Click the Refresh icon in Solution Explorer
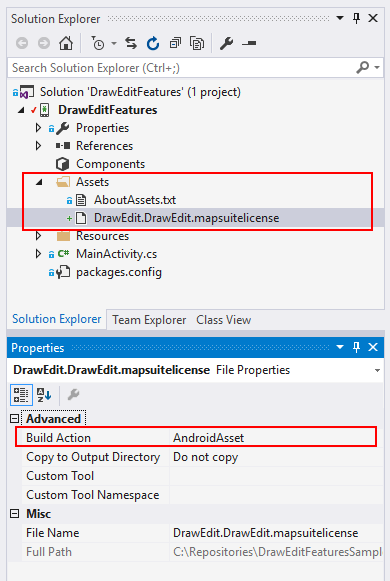The image size is (390, 581). (x=153, y=43)
